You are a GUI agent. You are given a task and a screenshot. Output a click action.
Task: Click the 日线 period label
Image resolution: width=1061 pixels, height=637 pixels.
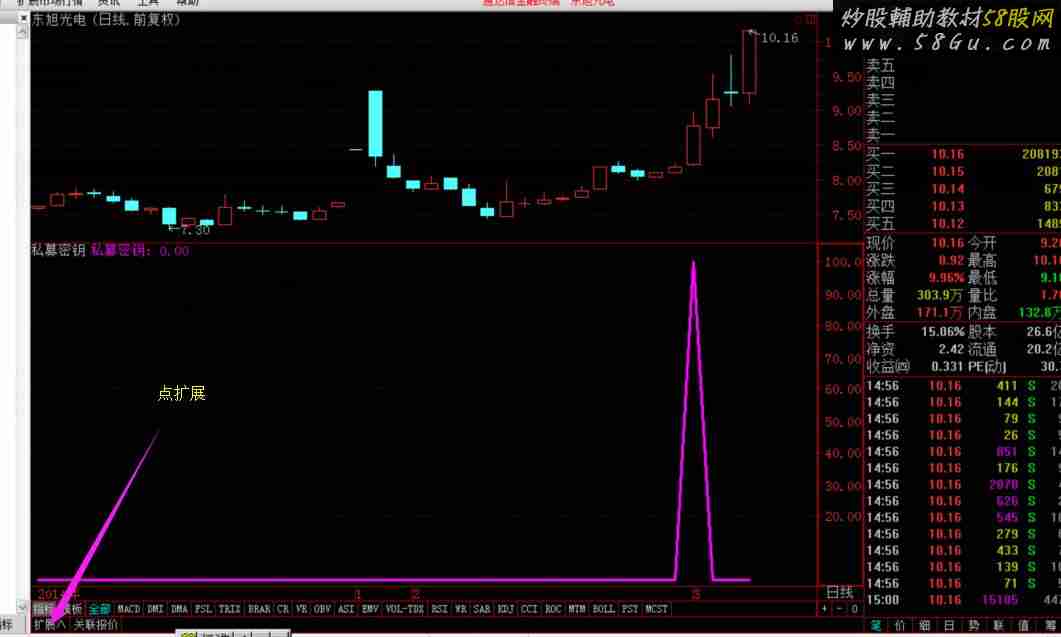point(840,592)
